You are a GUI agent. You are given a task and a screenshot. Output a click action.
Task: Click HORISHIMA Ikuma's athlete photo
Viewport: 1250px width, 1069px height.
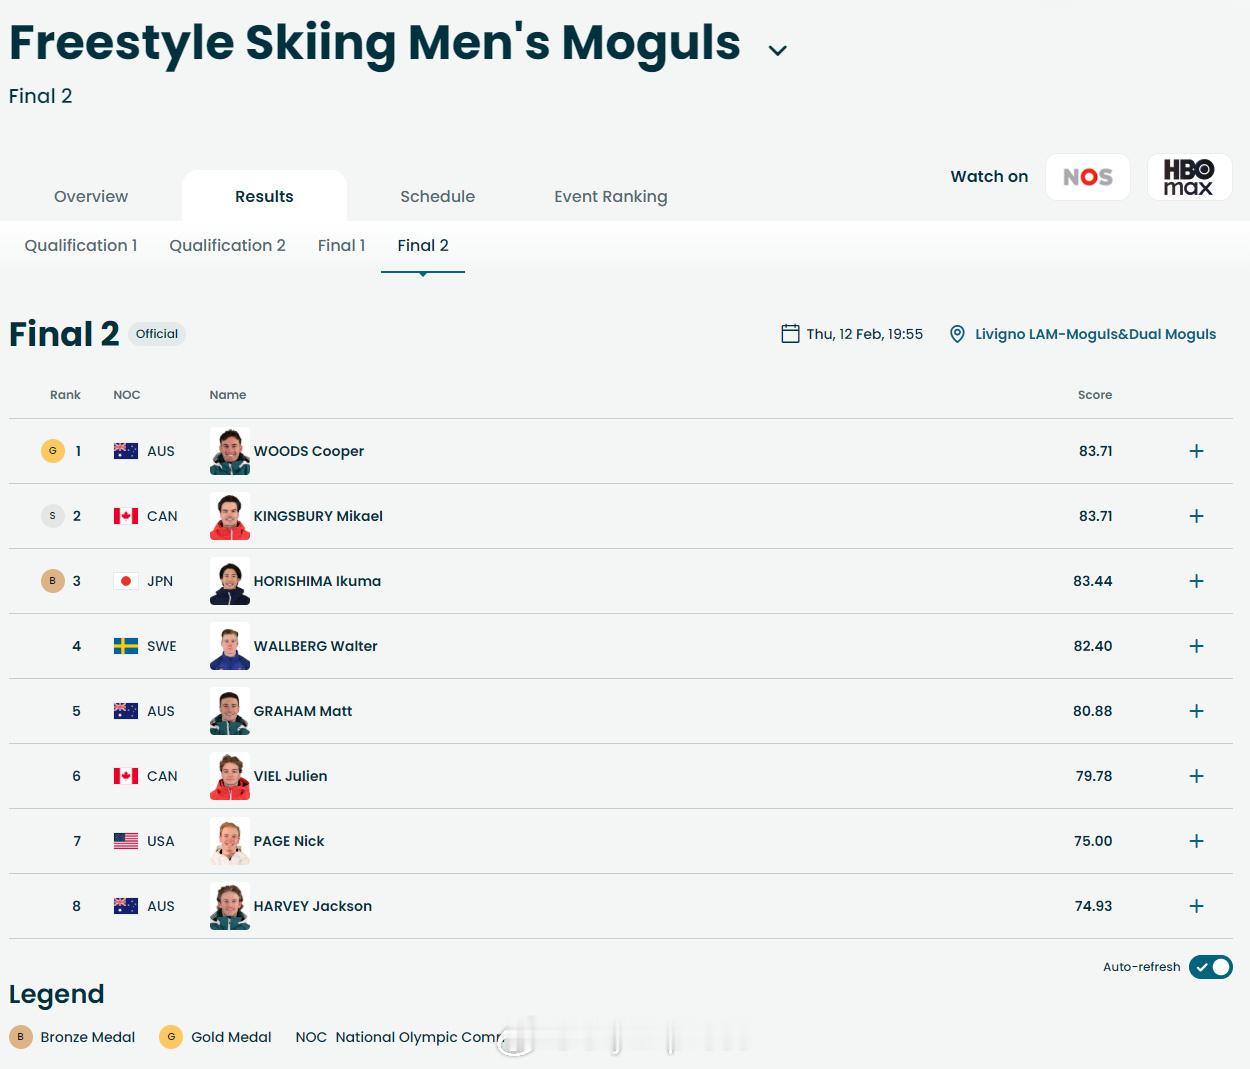click(230, 581)
